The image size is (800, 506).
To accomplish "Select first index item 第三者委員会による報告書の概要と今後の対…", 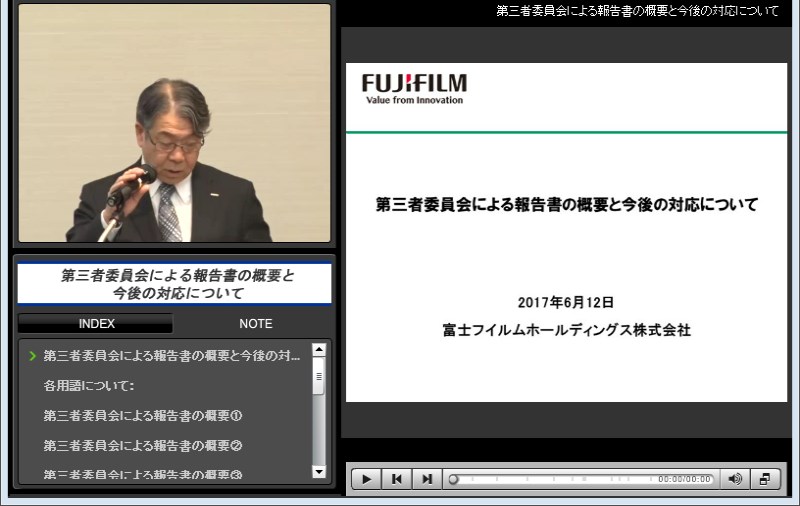I will click(171, 356).
